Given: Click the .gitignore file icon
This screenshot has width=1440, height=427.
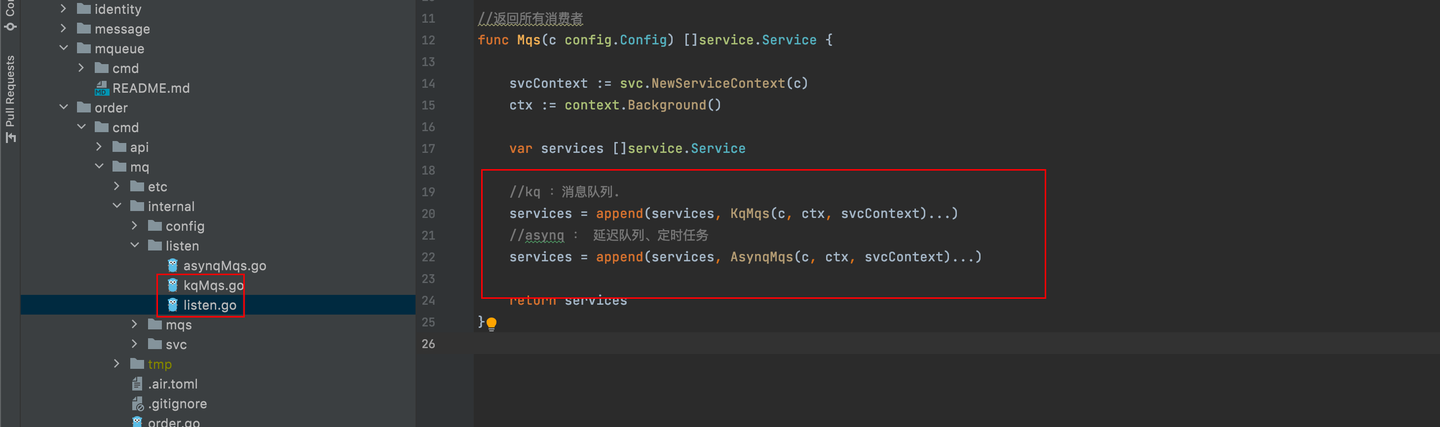Looking at the screenshot, I should [138, 404].
